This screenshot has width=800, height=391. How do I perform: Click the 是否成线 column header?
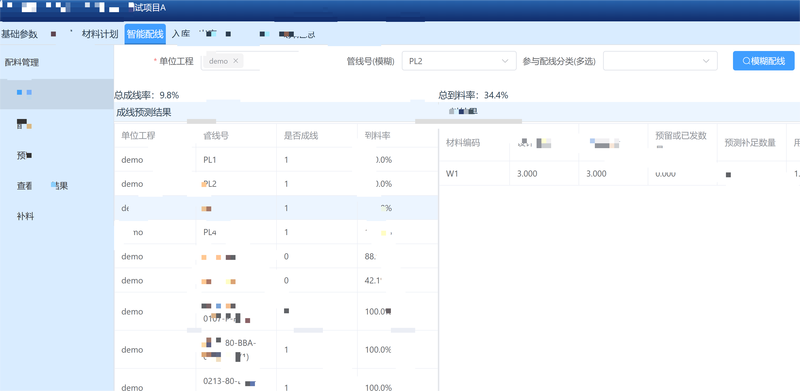click(301, 136)
